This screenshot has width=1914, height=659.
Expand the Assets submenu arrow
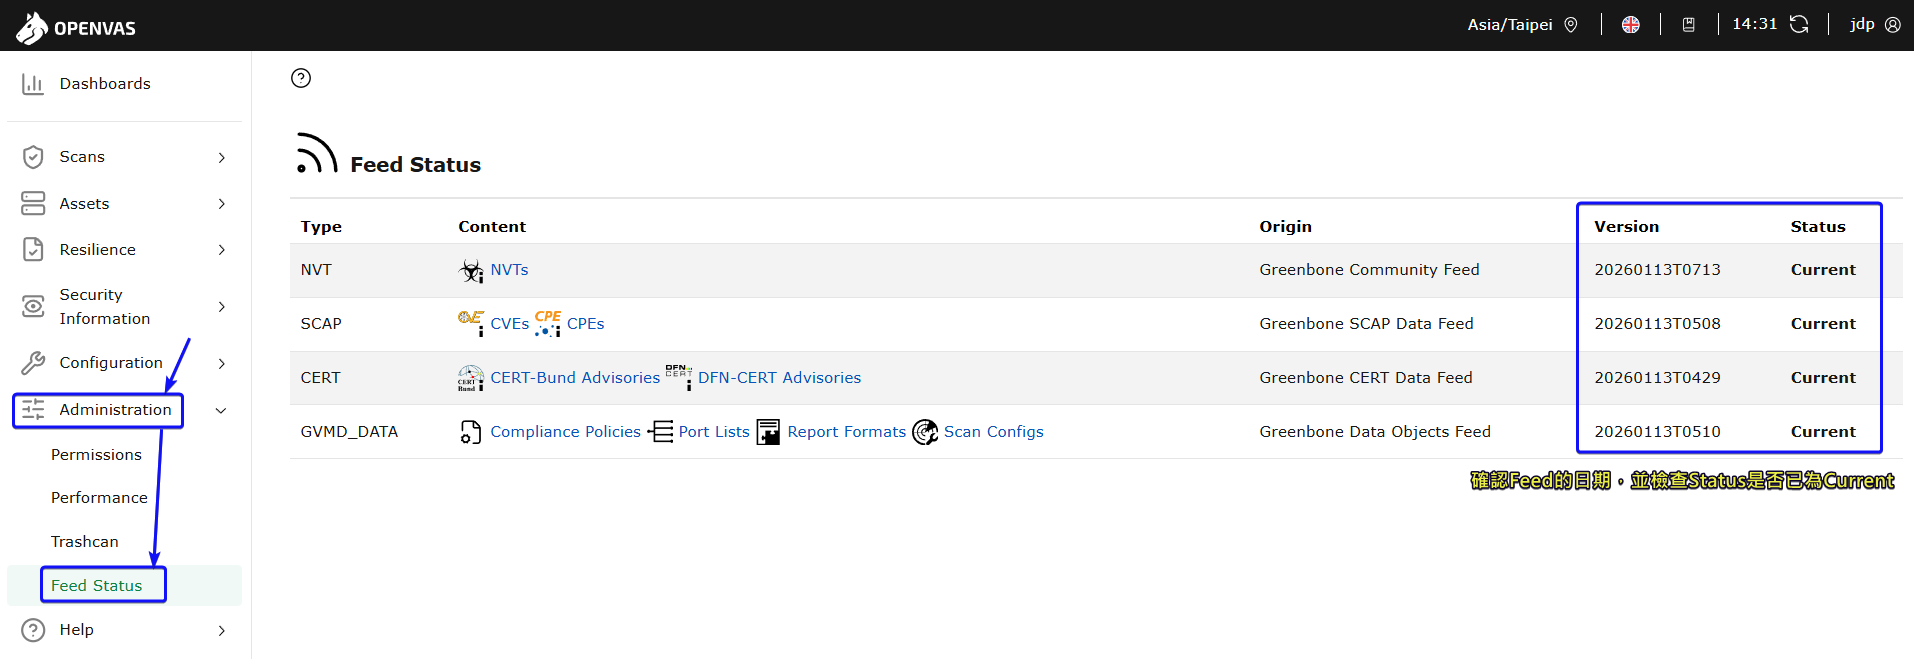pyautogui.click(x=221, y=204)
